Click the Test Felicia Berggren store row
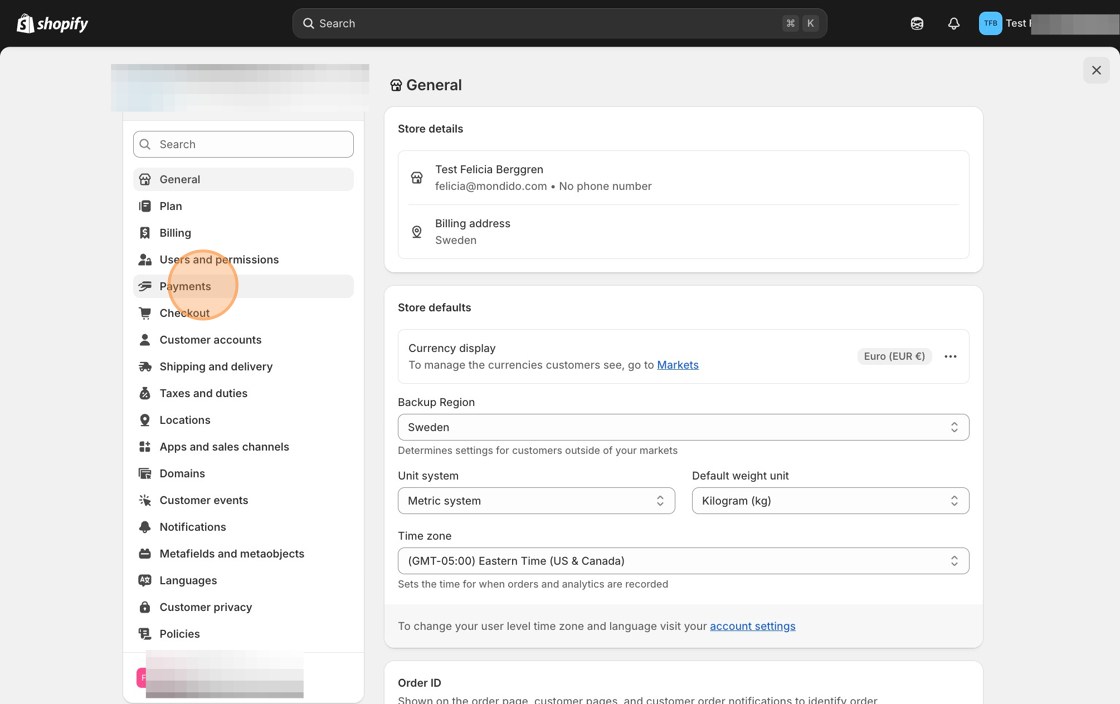 684,178
